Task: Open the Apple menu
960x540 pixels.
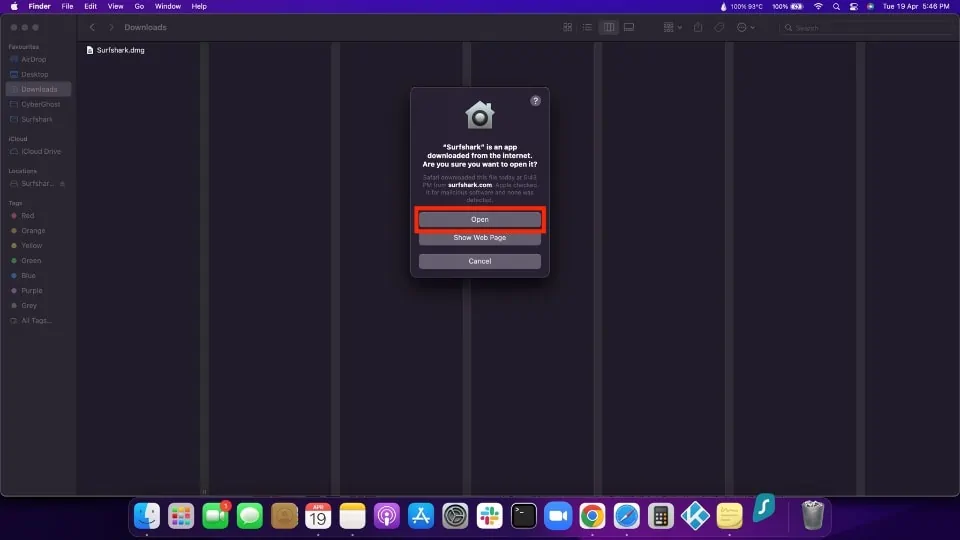Action: tap(13, 6)
